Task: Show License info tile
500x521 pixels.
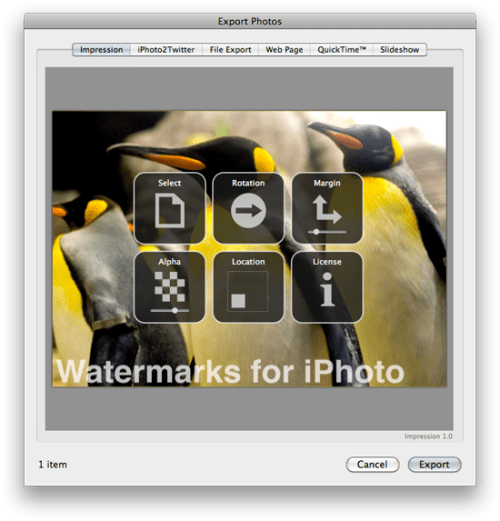Action: coord(327,287)
